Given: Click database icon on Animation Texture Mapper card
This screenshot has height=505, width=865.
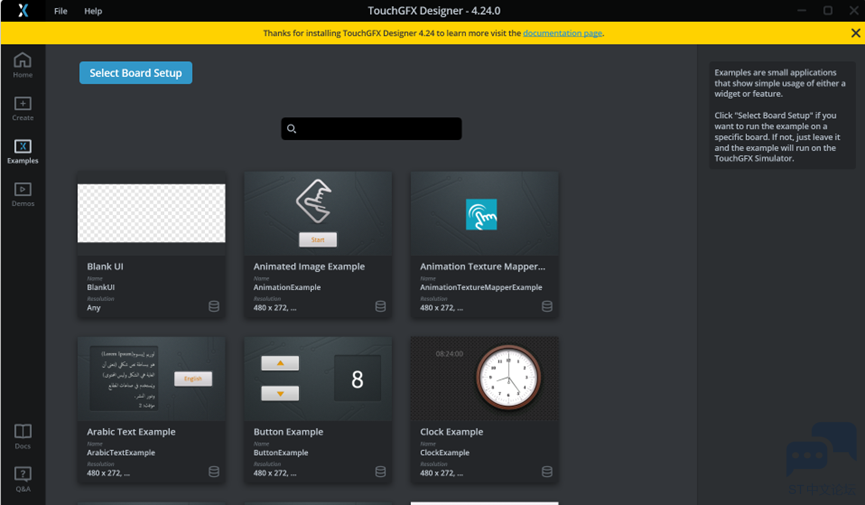Looking at the screenshot, I should point(547,306).
